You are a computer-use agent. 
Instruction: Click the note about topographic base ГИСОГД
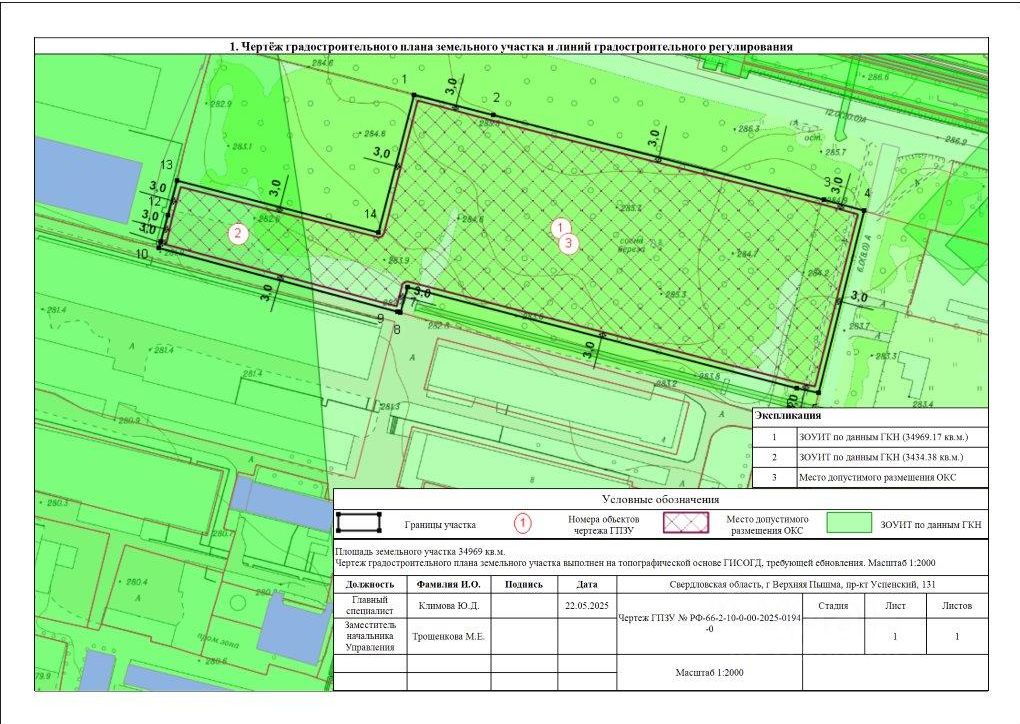tap(635, 563)
